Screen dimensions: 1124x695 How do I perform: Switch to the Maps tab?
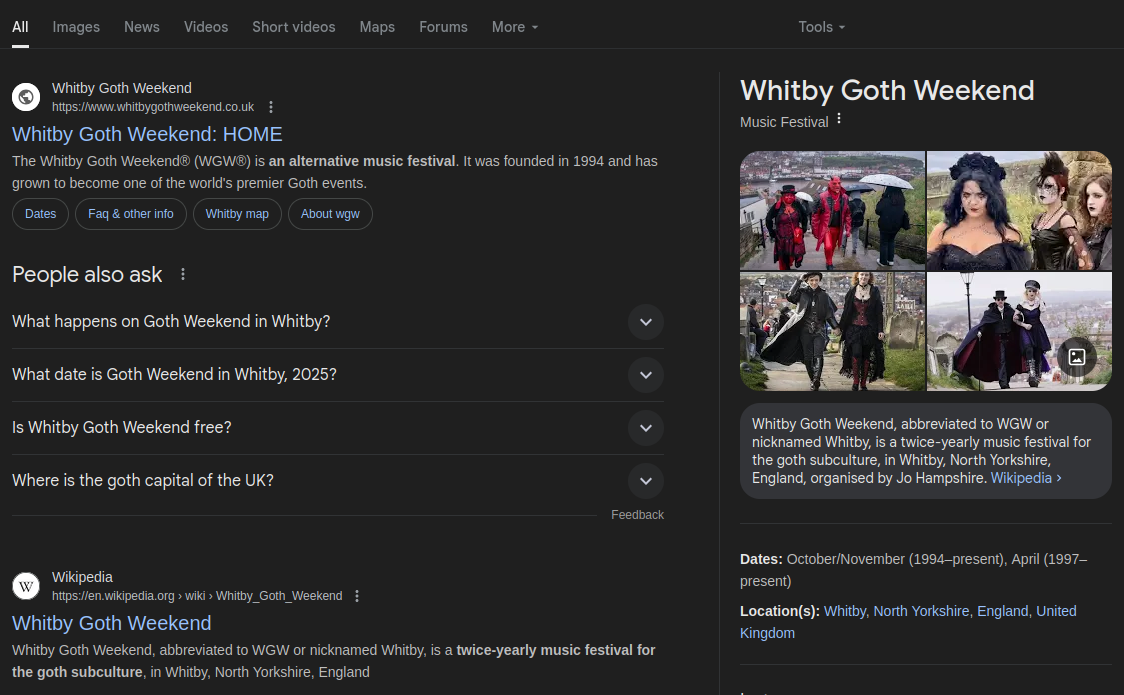point(377,27)
